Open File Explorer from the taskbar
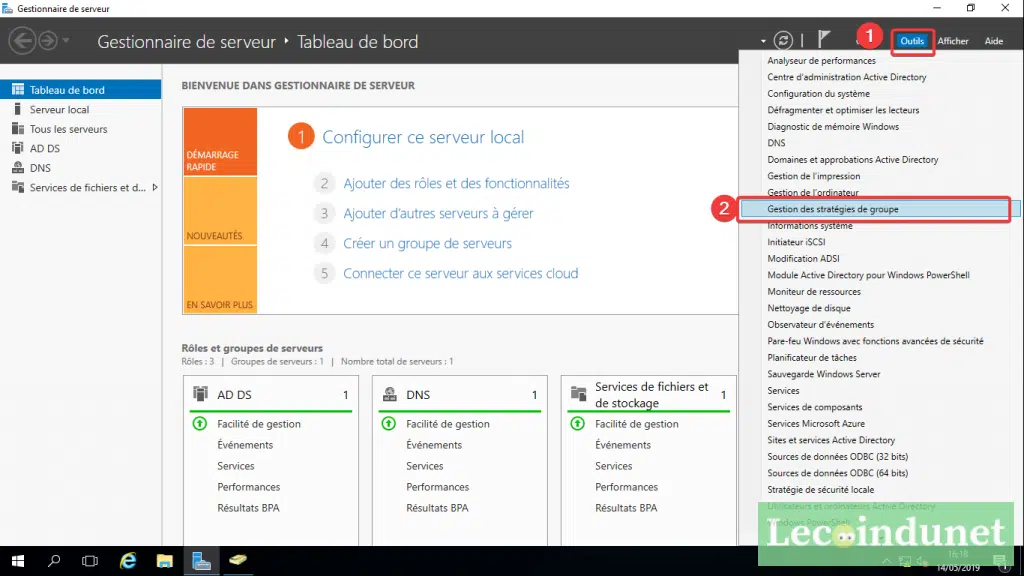Viewport: 1024px width, 576px height. [x=165, y=560]
